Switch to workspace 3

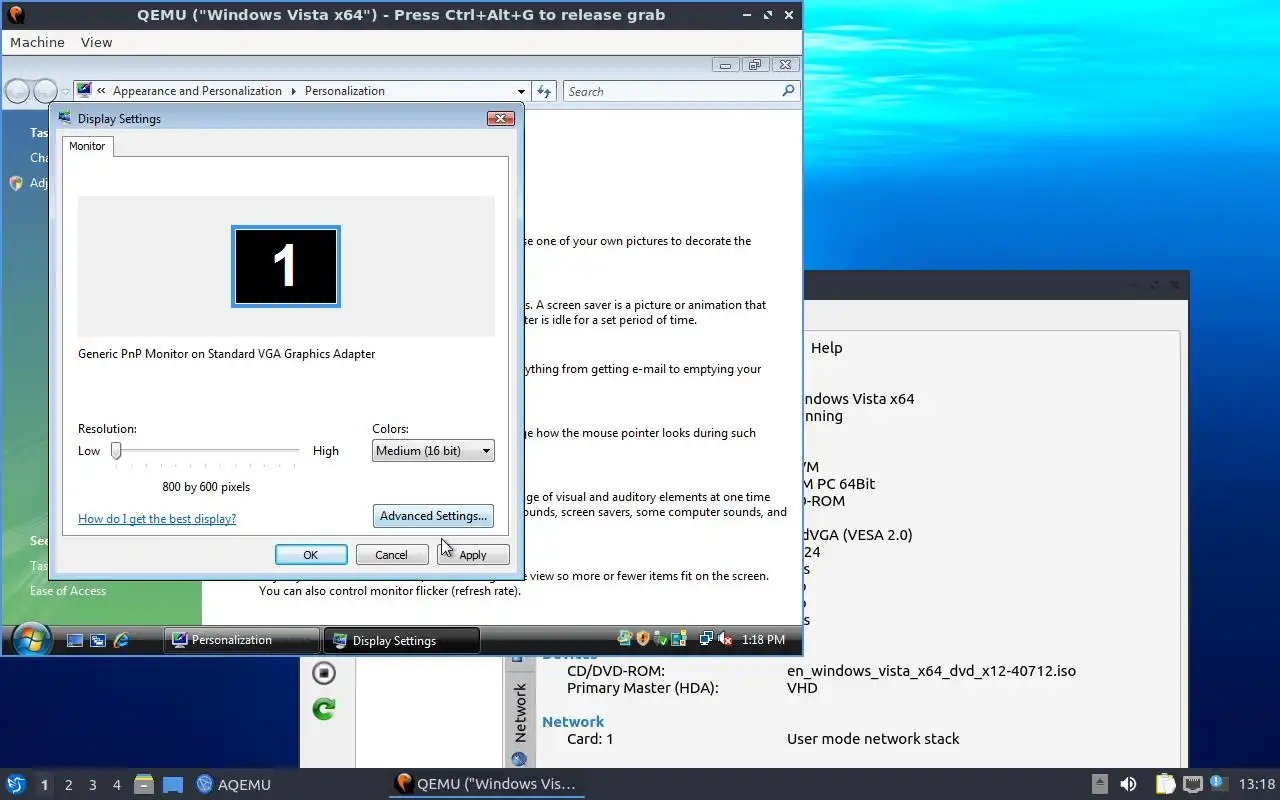[93, 785]
